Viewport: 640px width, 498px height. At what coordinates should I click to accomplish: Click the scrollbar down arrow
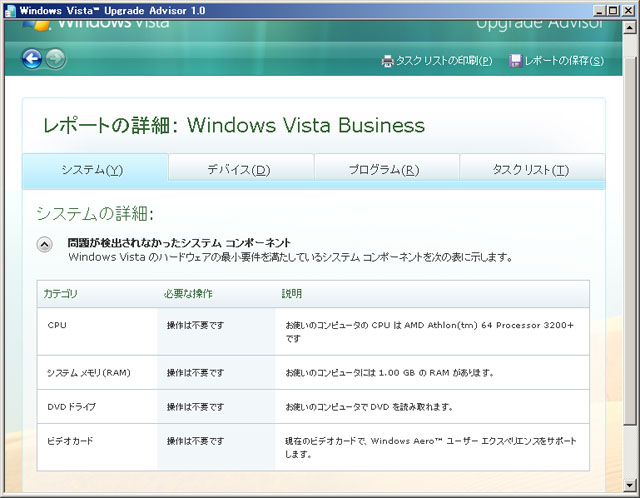629,485
